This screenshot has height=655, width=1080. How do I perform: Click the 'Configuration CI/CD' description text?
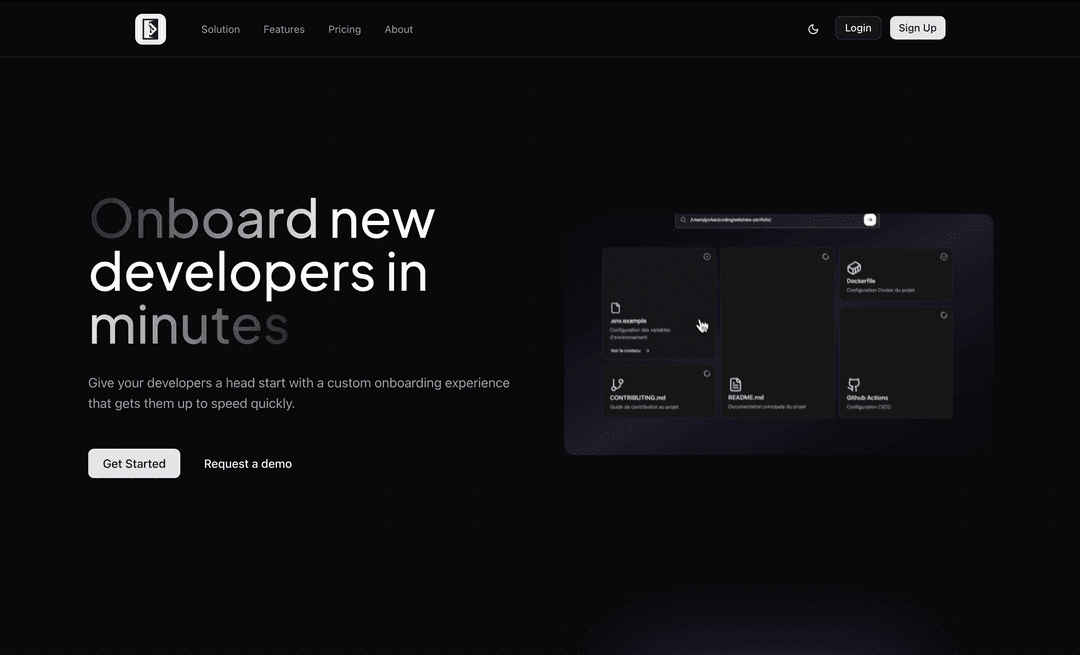[869, 407]
